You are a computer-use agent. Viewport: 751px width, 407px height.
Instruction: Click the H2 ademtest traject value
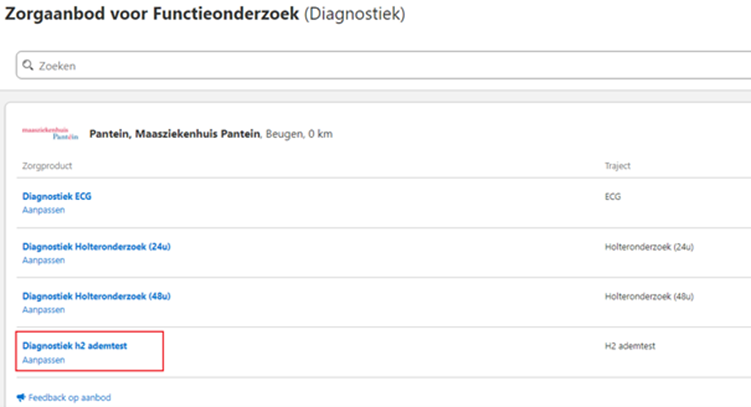630,346
